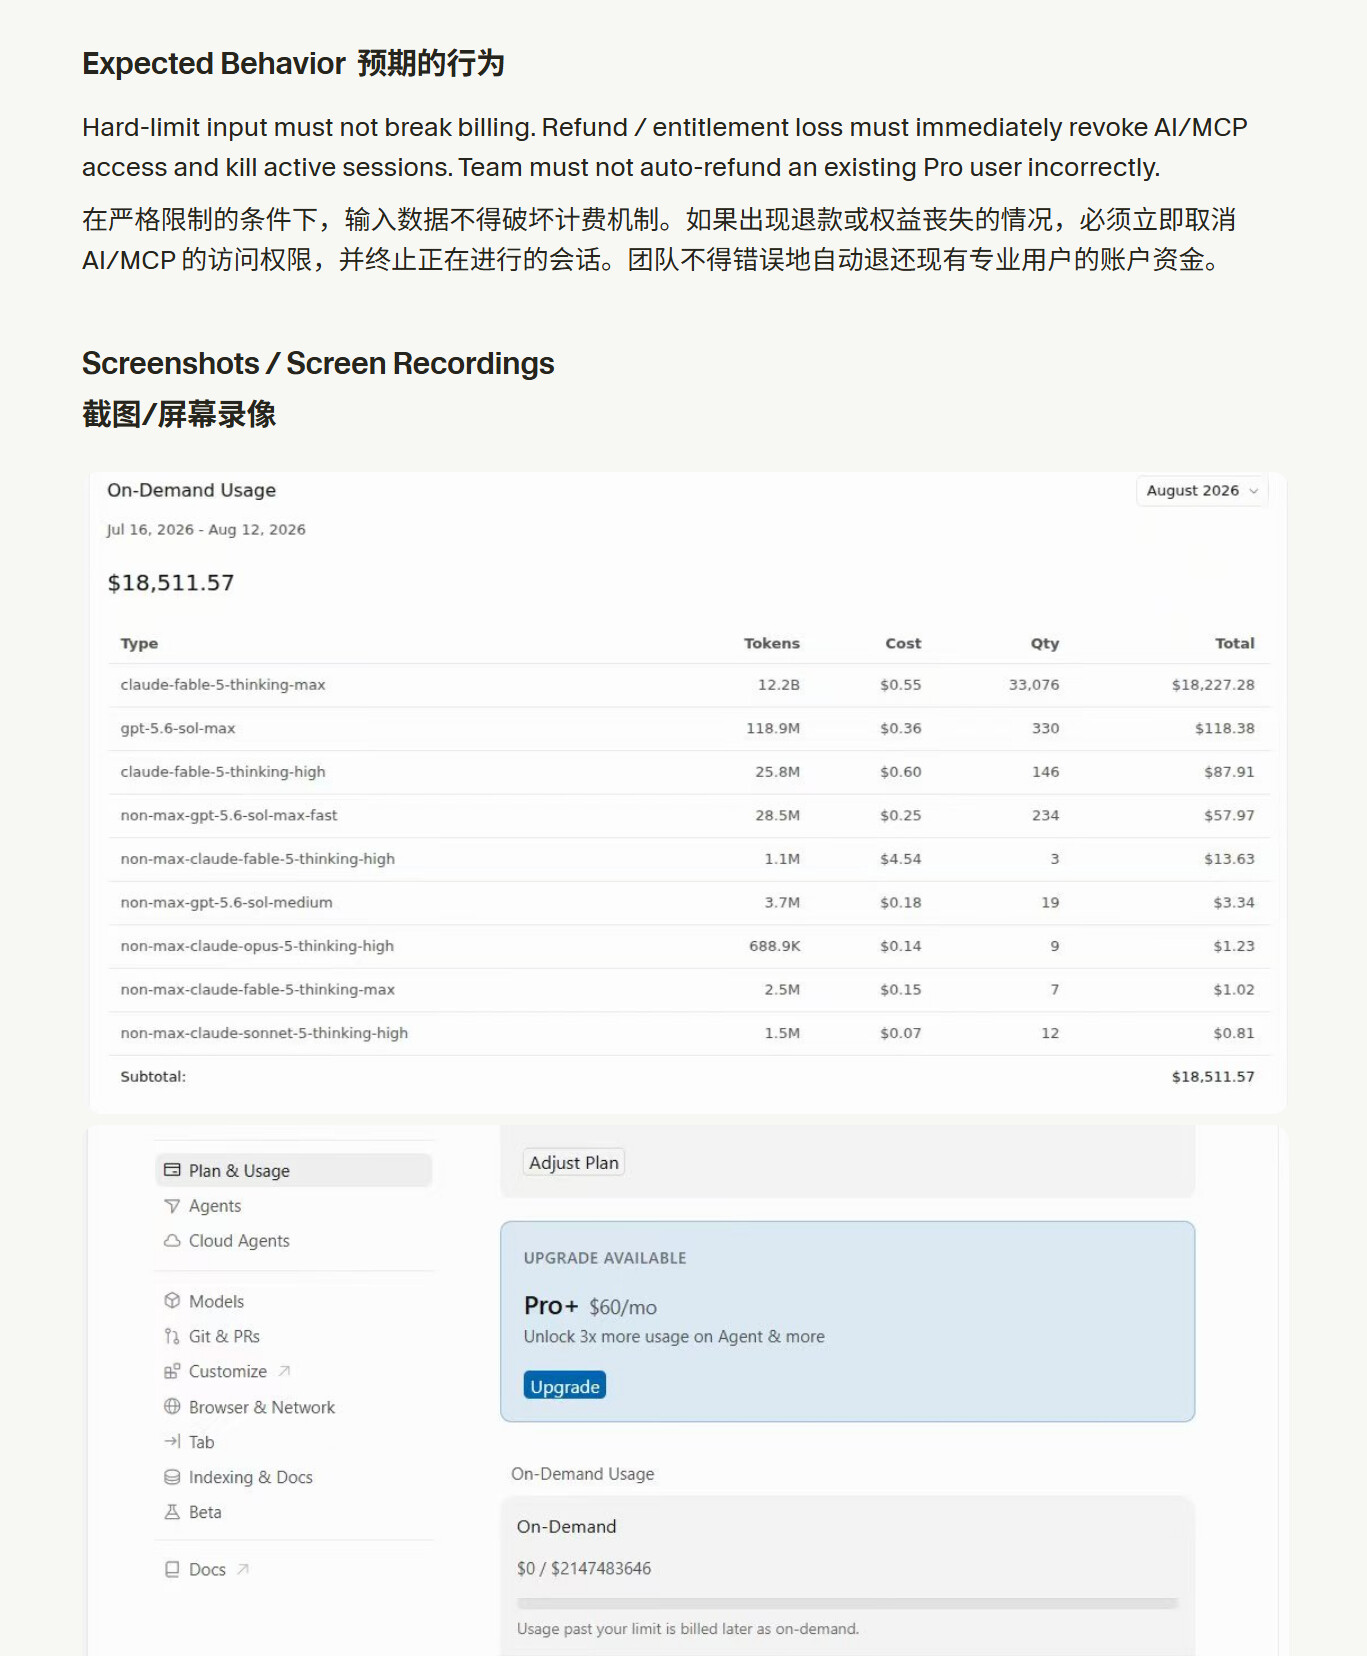Screen dimensions: 1367x1656
Task: Open the Plan & Usage settings section
Action: [x=294, y=1170]
